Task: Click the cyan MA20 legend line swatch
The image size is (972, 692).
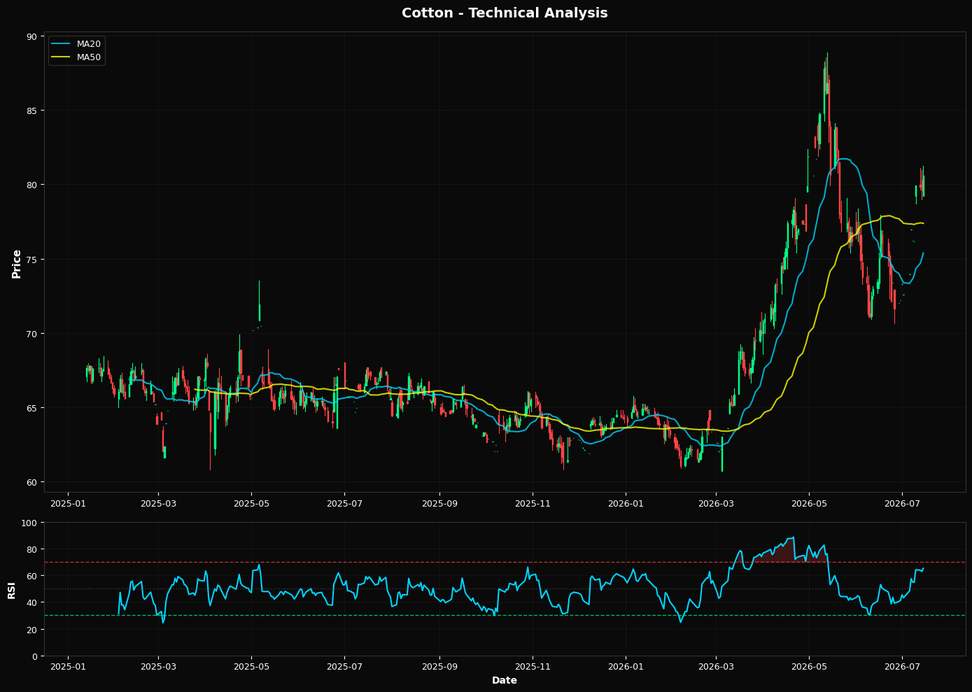Action: (61, 44)
